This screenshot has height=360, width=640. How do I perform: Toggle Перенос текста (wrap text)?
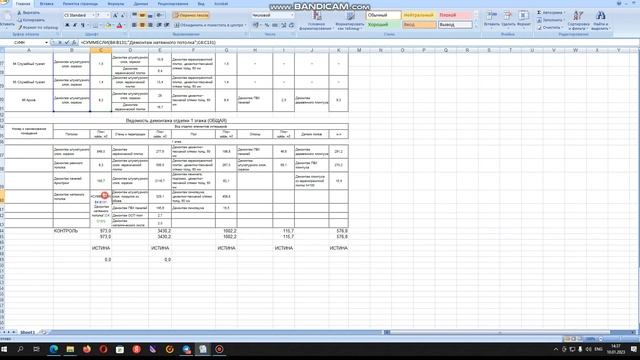pyautogui.click(x=191, y=16)
